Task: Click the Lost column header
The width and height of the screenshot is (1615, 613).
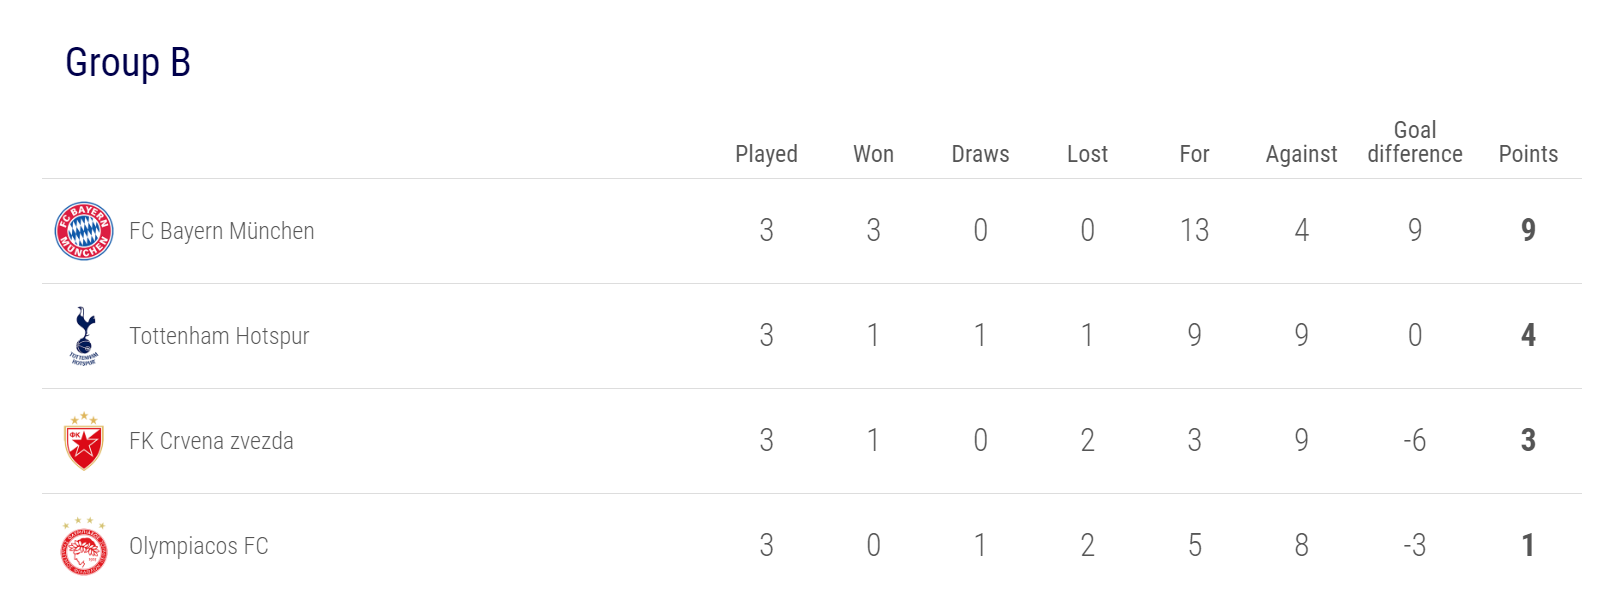Action: [1087, 154]
